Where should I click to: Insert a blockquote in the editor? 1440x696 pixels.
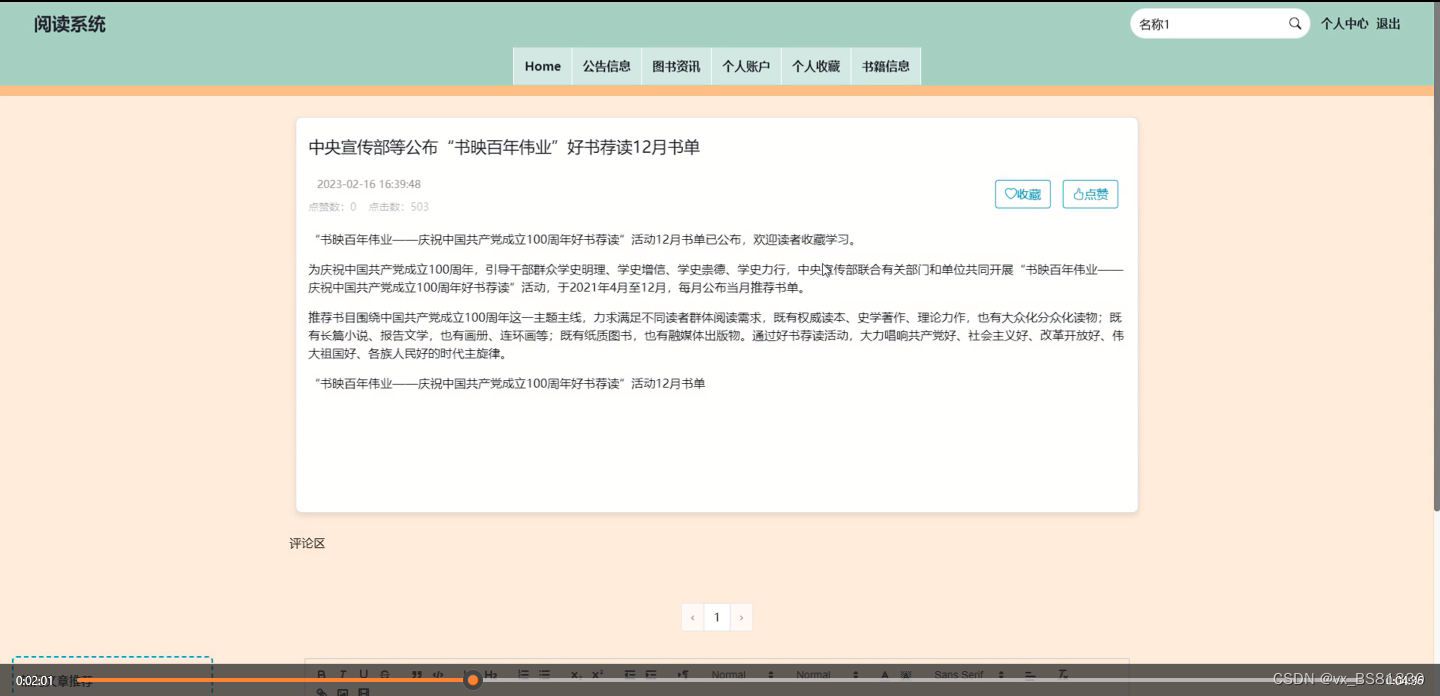point(417,675)
